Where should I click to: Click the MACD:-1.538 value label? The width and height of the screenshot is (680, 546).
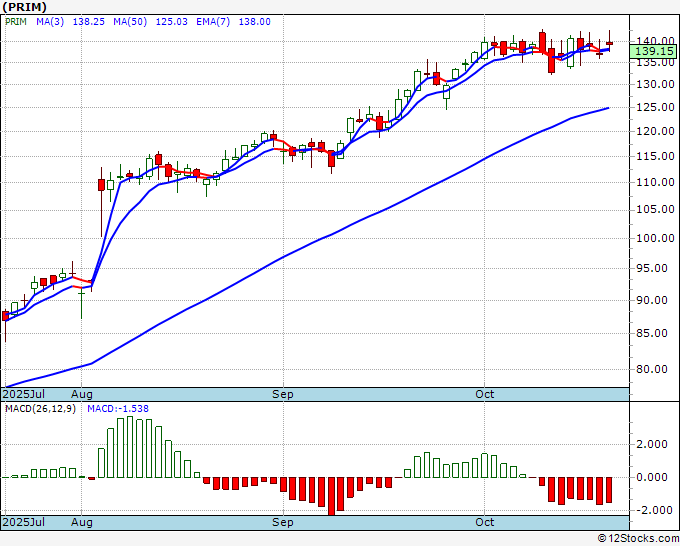tap(118, 409)
